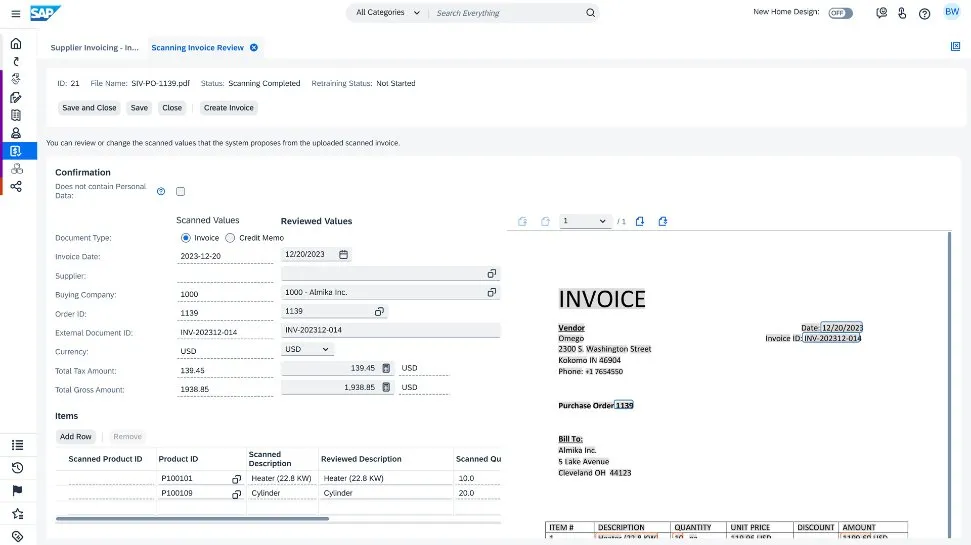Click the SAP logo

(45, 12)
